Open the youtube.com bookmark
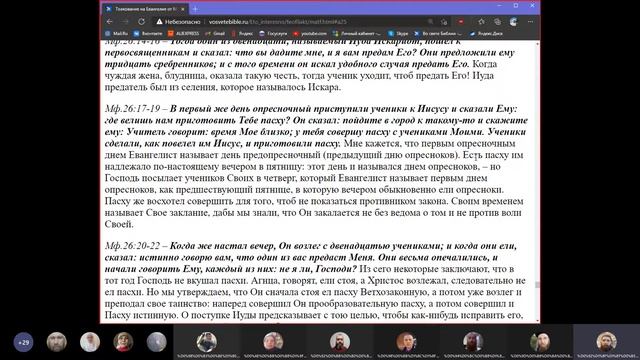Image resolution: width=640 pixels, height=360 pixels. 310,33
